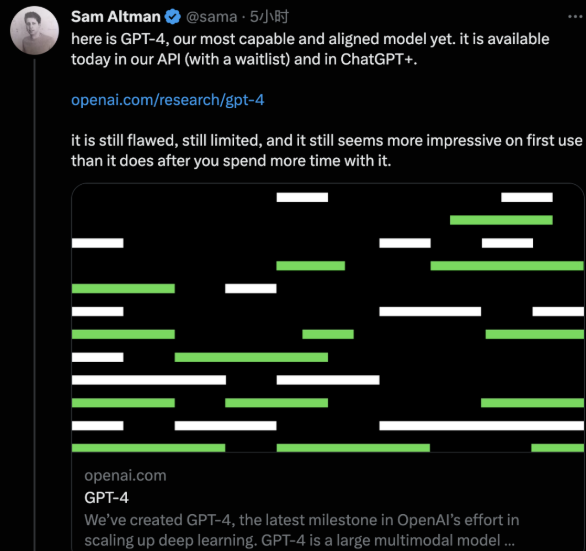Click "scaling up deep learning" card text
586x551 pixels.
(x=171, y=541)
